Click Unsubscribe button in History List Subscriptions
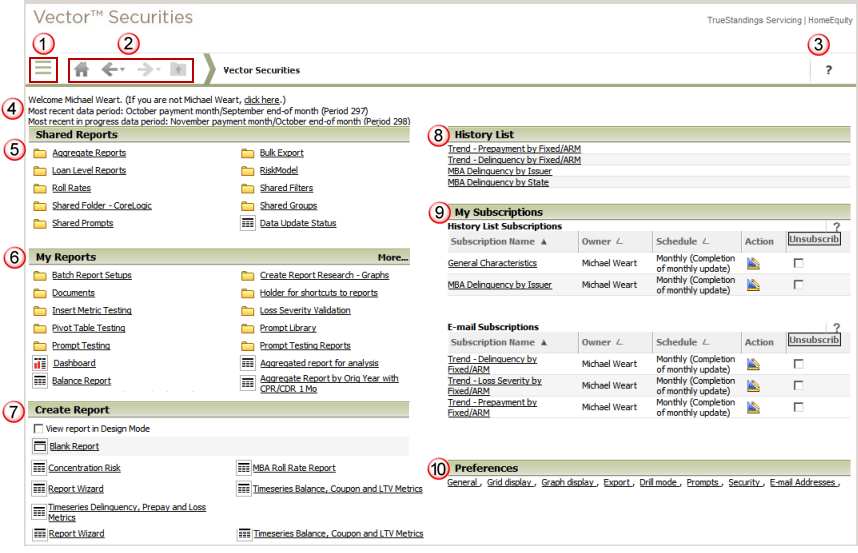The height and width of the screenshot is (553, 858). [x=814, y=239]
